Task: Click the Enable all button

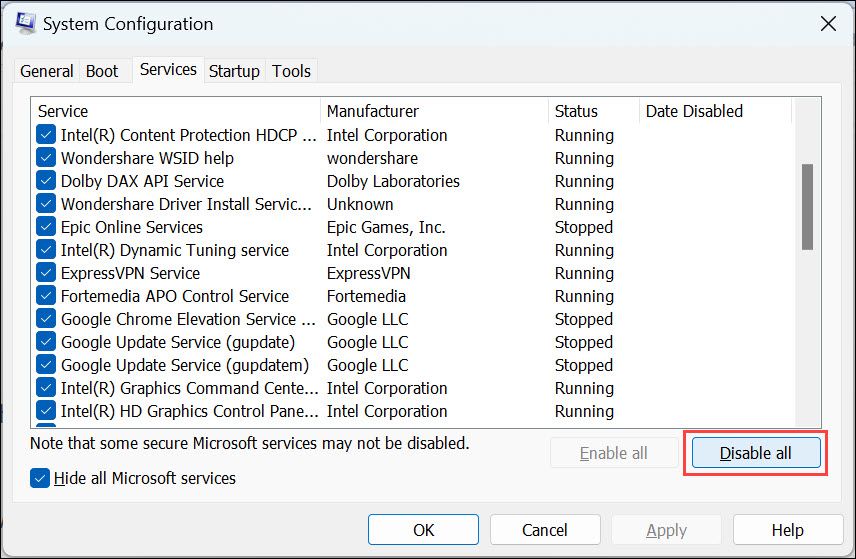Action: click(614, 453)
